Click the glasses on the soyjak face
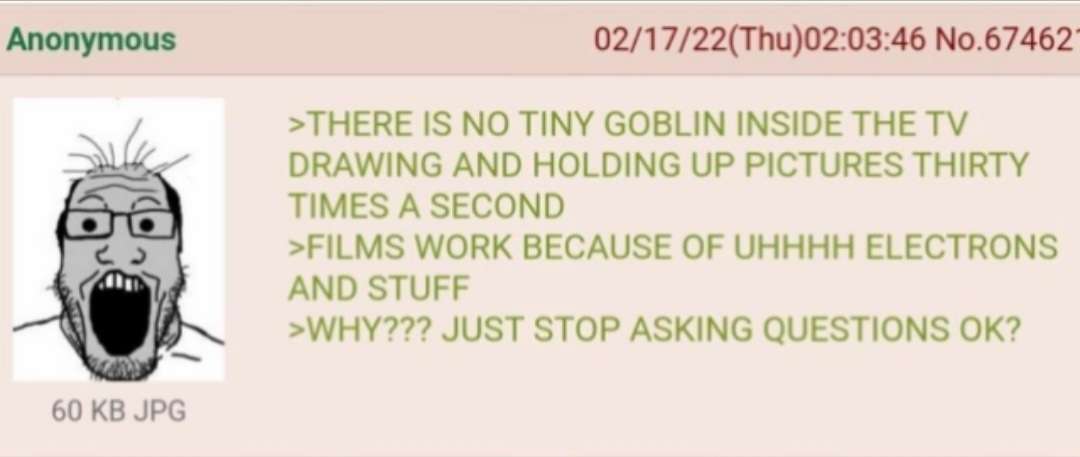1080x457 pixels. (x=119, y=224)
